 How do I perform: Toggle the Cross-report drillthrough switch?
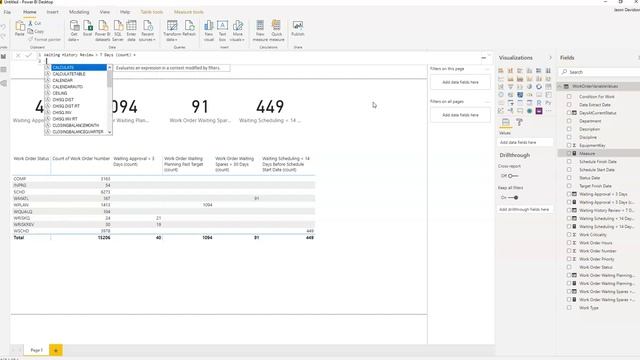(x=513, y=176)
